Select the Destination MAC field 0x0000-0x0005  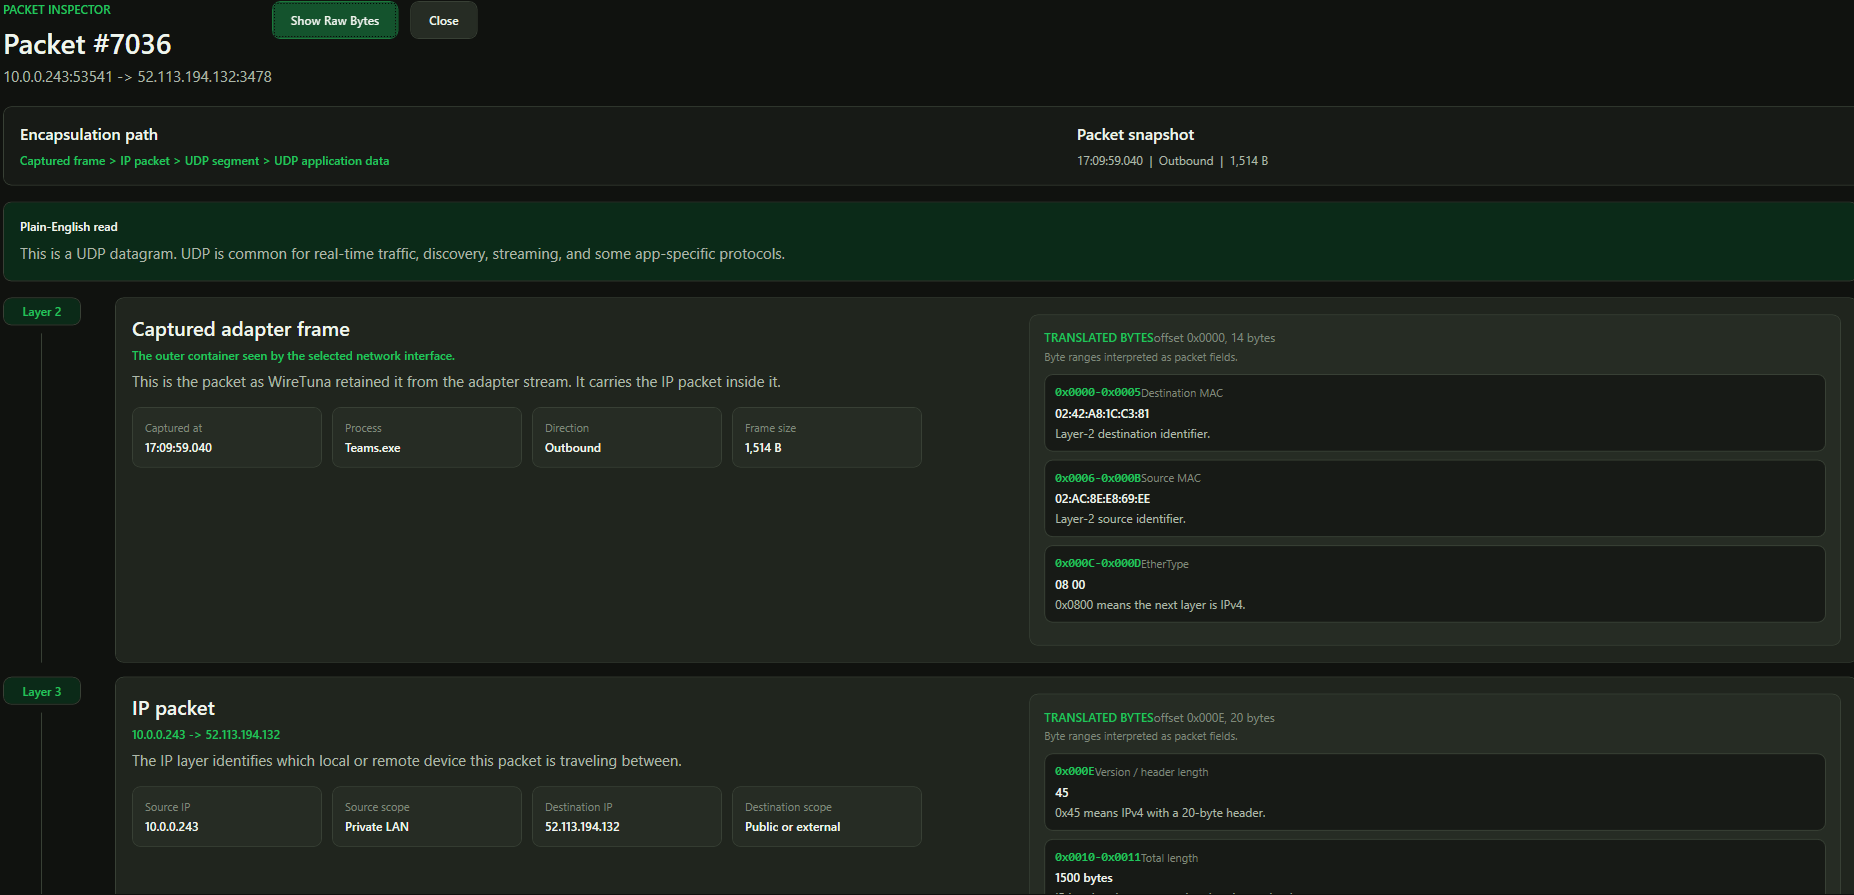[1435, 413]
